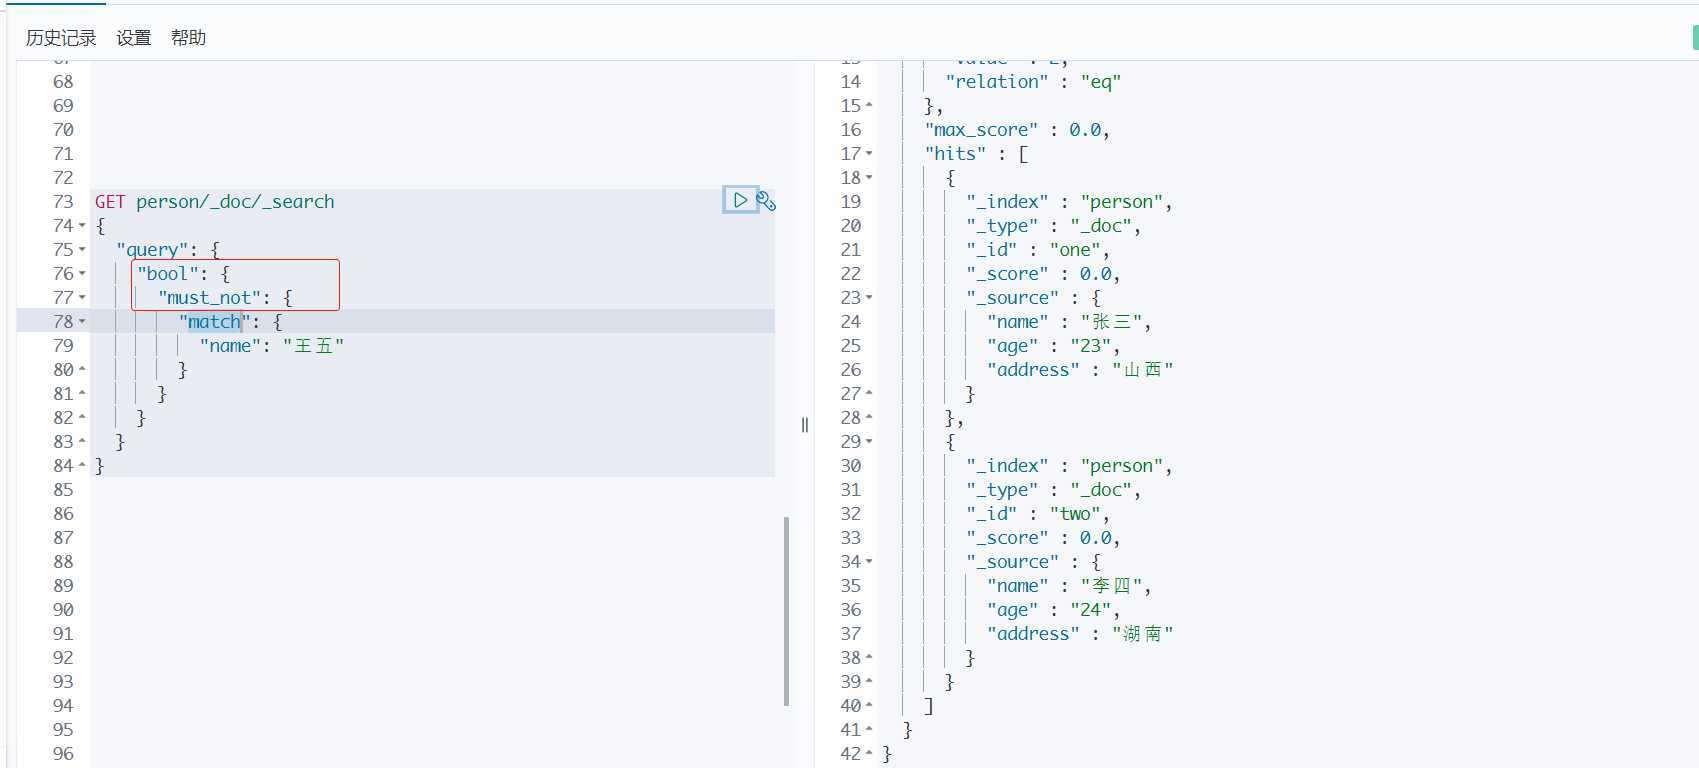Run the GET person search request
The image size is (1699, 768).
click(740, 200)
